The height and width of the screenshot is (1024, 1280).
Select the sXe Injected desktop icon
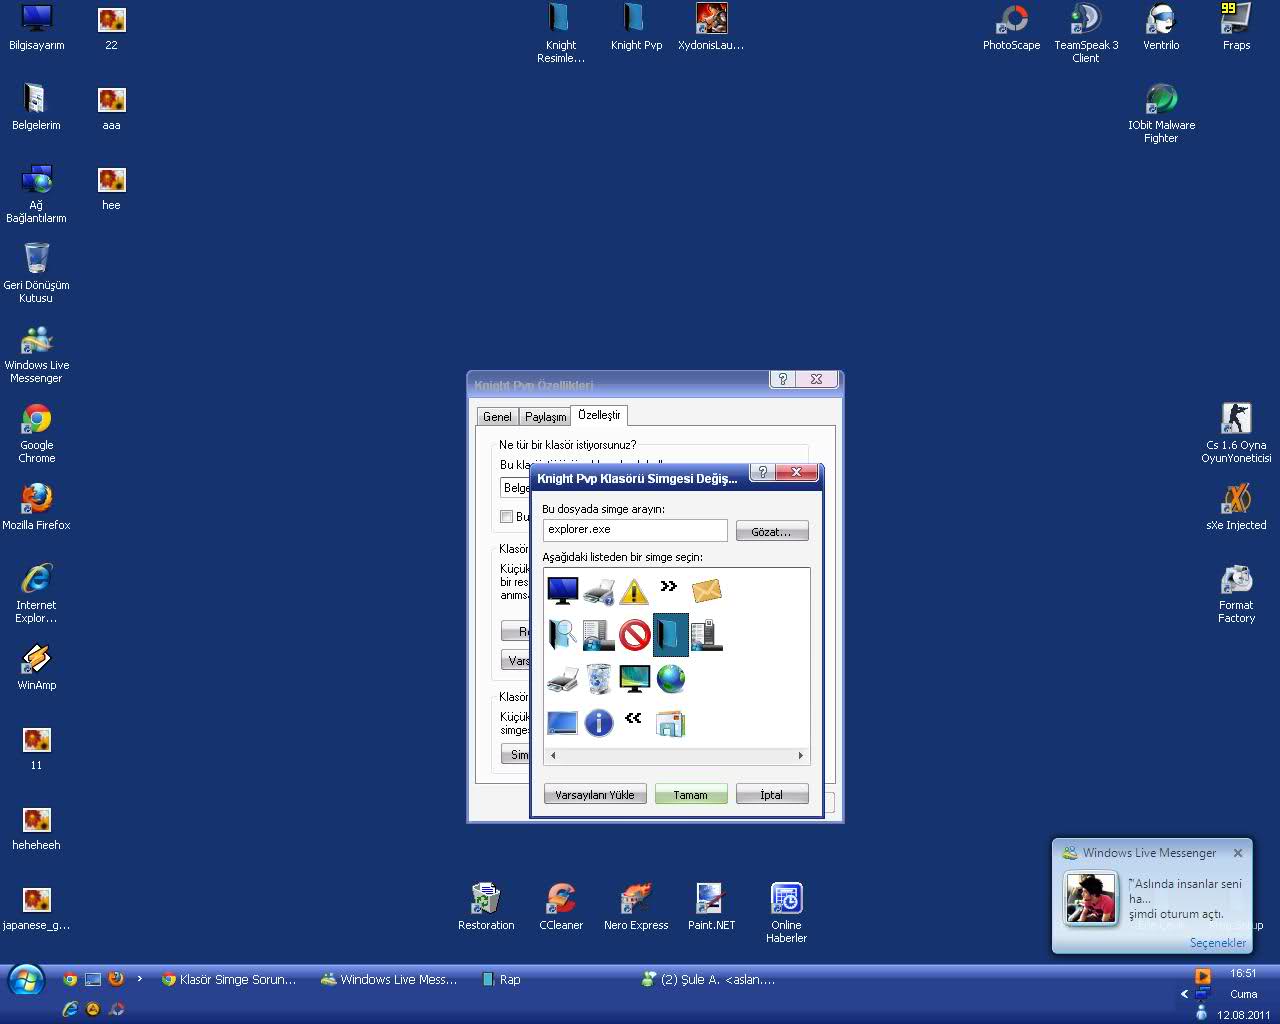(1236, 506)
